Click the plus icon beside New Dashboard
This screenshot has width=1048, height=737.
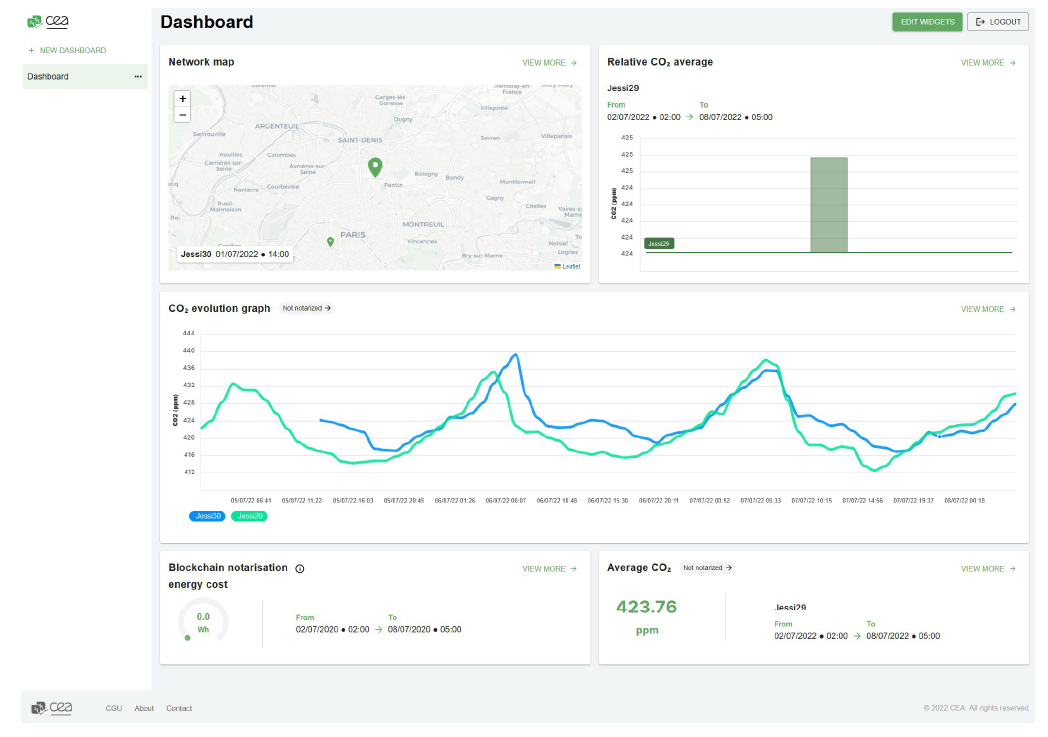(x=31, y=50)
